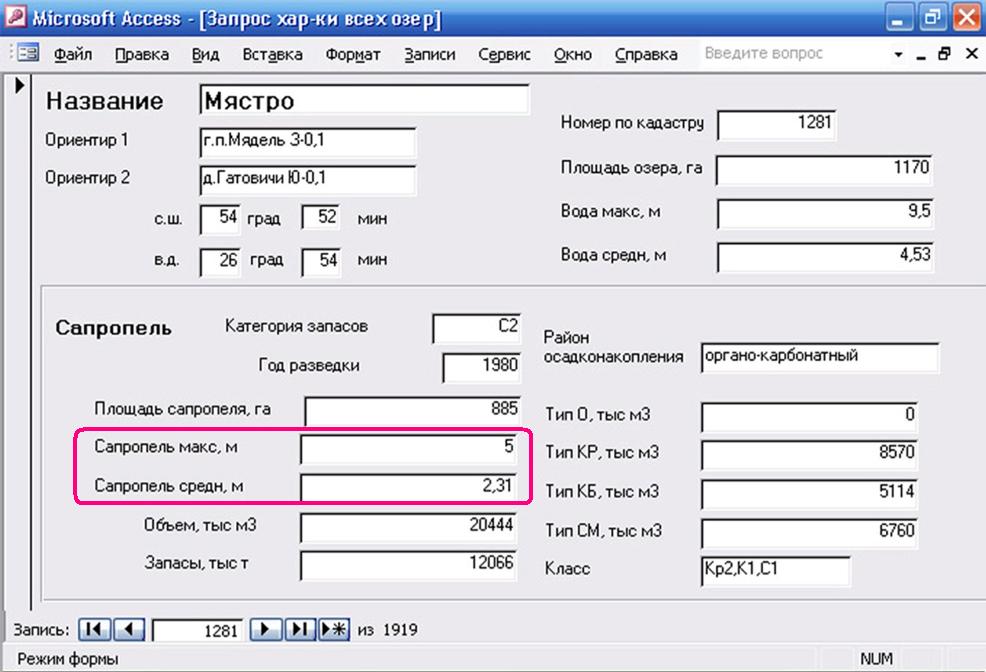Open the Окно menu
The width and height of the screenshot is (986, 672).
572,55
